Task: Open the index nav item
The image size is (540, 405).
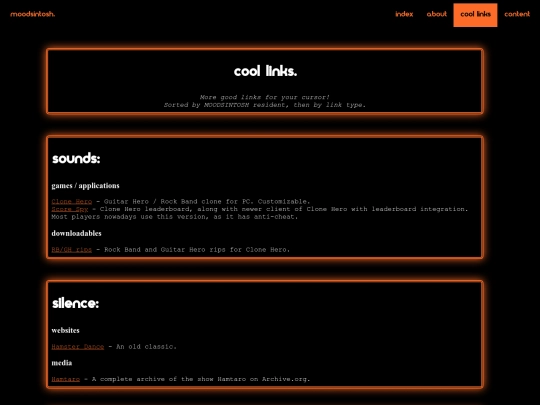Action: (x=404, y=14)
